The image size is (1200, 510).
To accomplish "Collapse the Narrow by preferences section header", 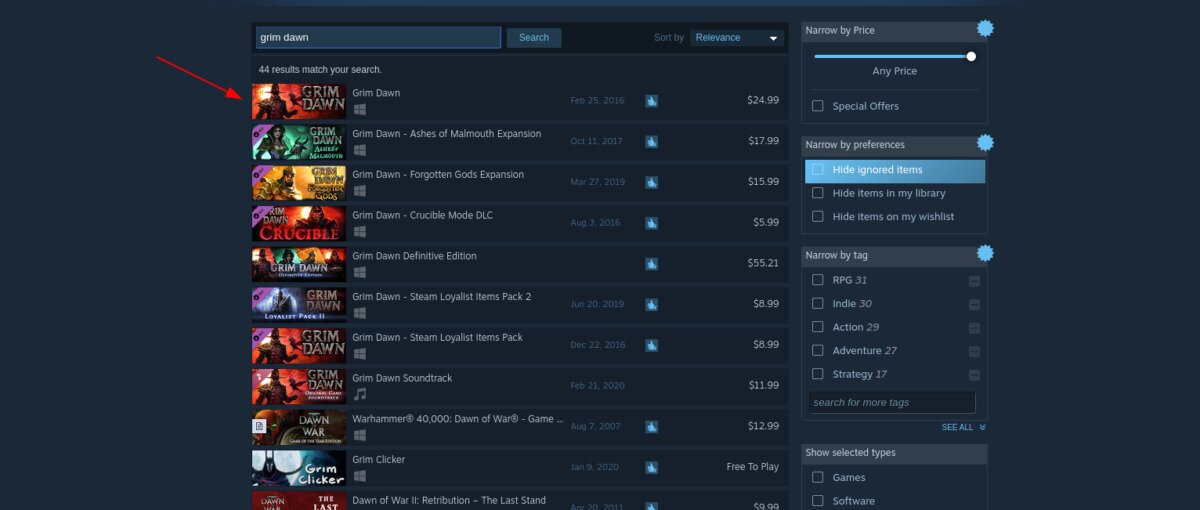I will click(894, 145).
